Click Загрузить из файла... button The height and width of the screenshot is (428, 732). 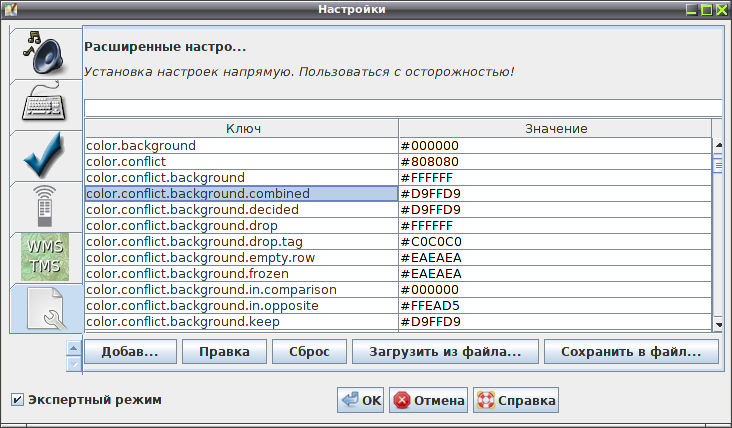click(445, 351)
